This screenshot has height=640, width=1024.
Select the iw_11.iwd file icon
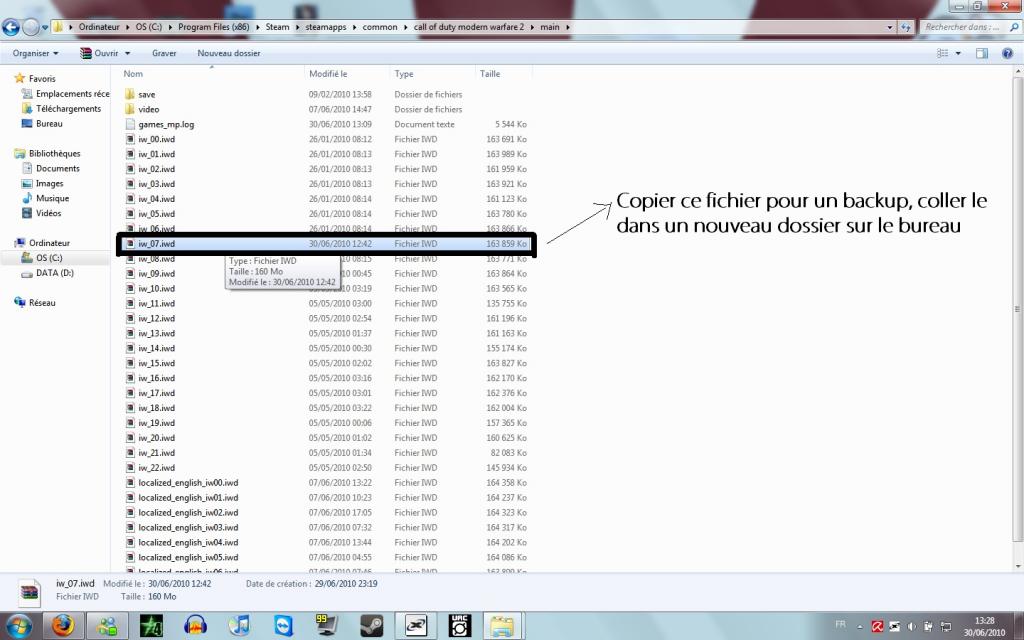(130, 303)
